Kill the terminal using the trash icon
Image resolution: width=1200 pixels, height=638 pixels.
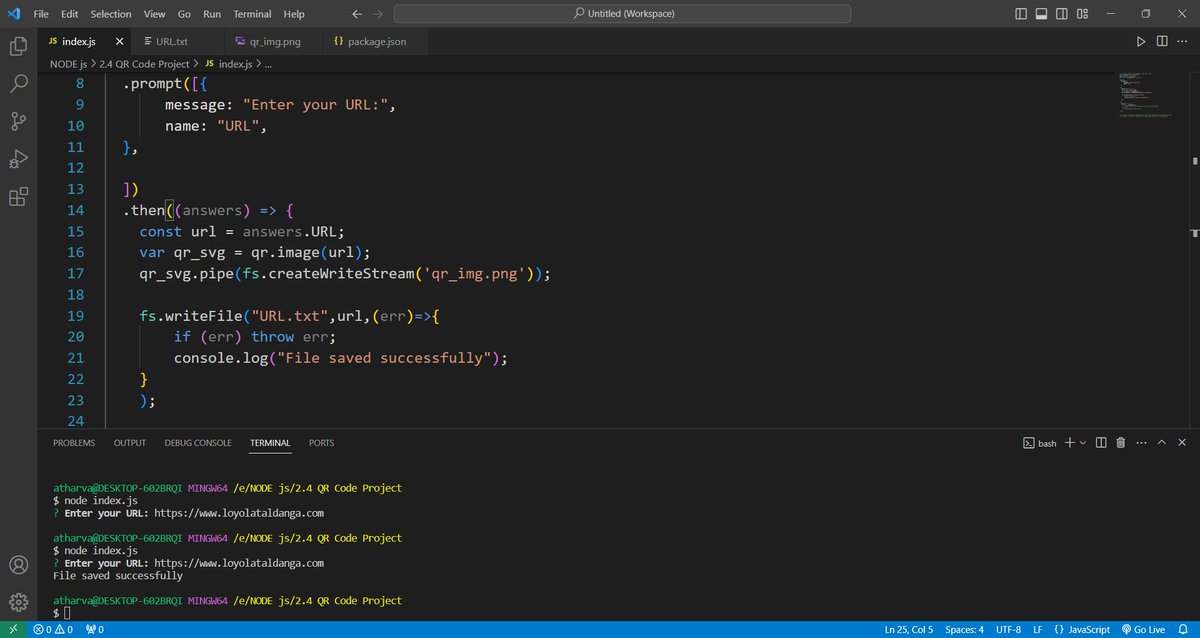click(1120, 442)
